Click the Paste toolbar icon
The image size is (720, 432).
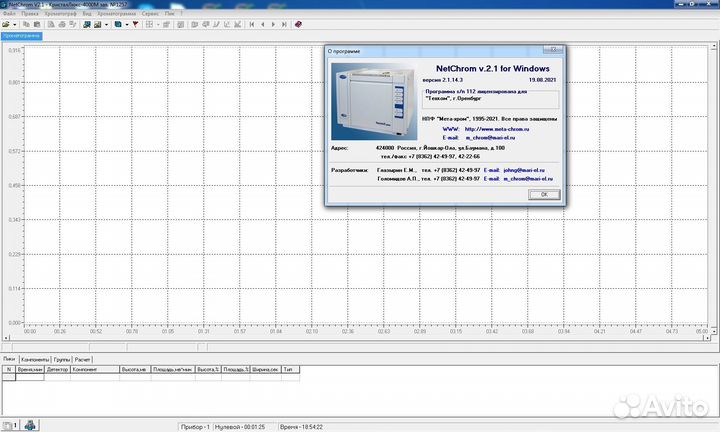point(37,24)
